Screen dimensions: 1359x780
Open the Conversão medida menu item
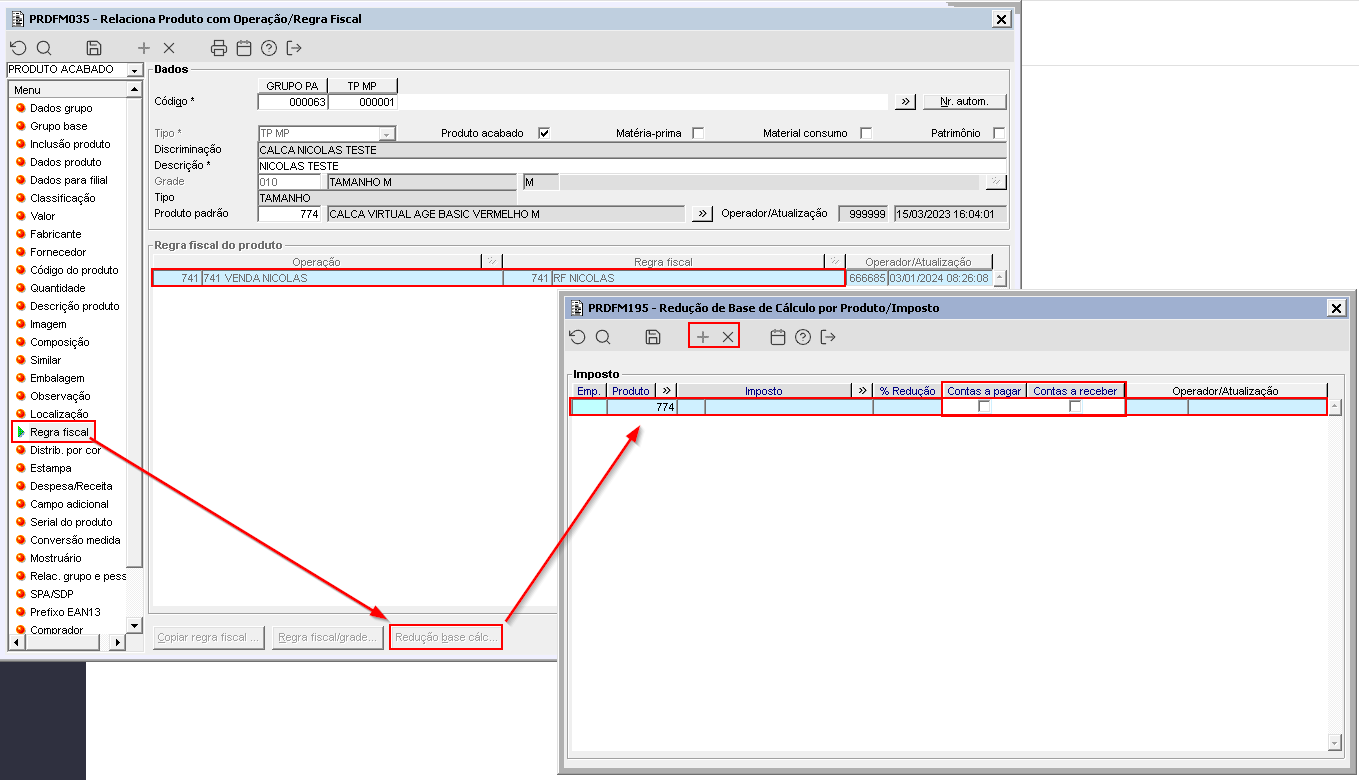[x=75, y=540]
